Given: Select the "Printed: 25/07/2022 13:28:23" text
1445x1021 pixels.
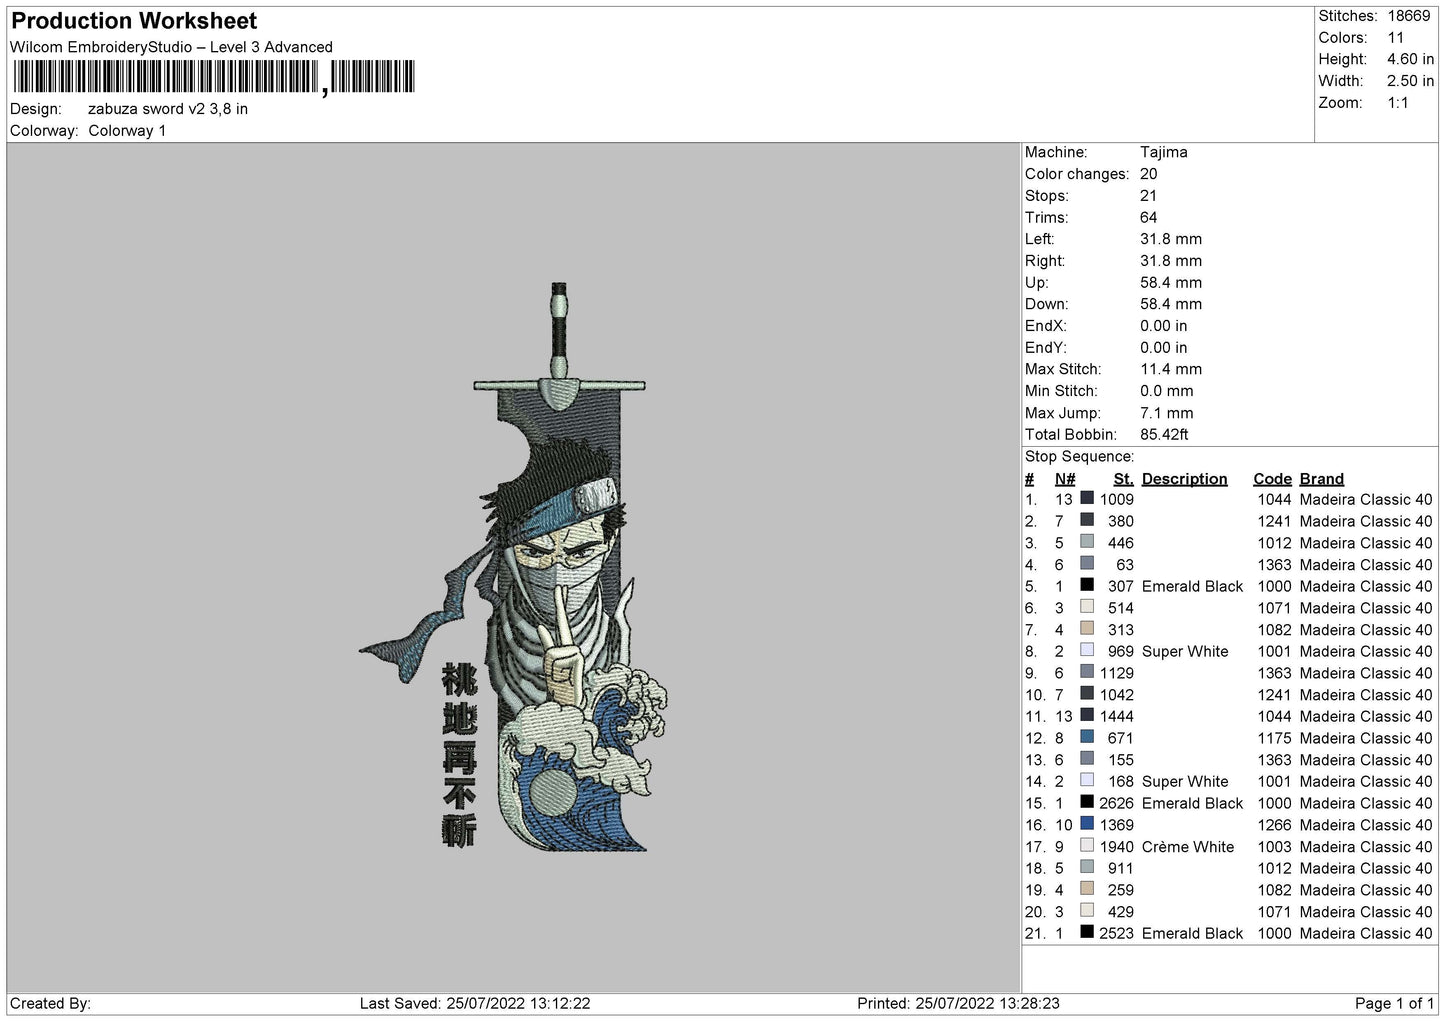Looking at the screenshot, I should (958, 1003).
